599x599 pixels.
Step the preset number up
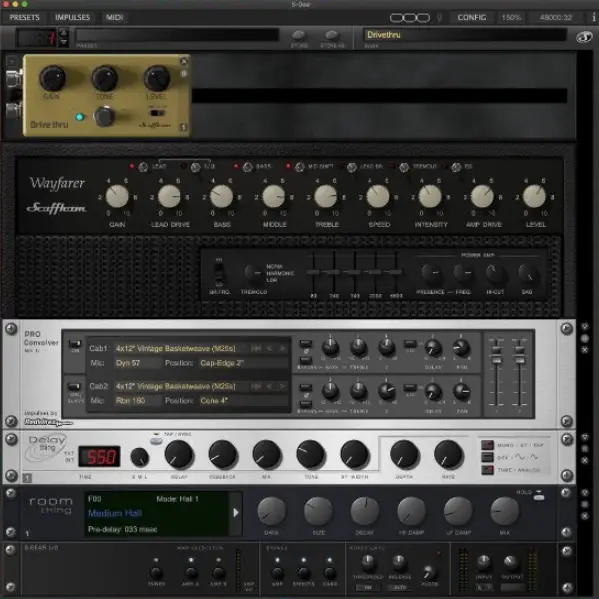(64, 33)
